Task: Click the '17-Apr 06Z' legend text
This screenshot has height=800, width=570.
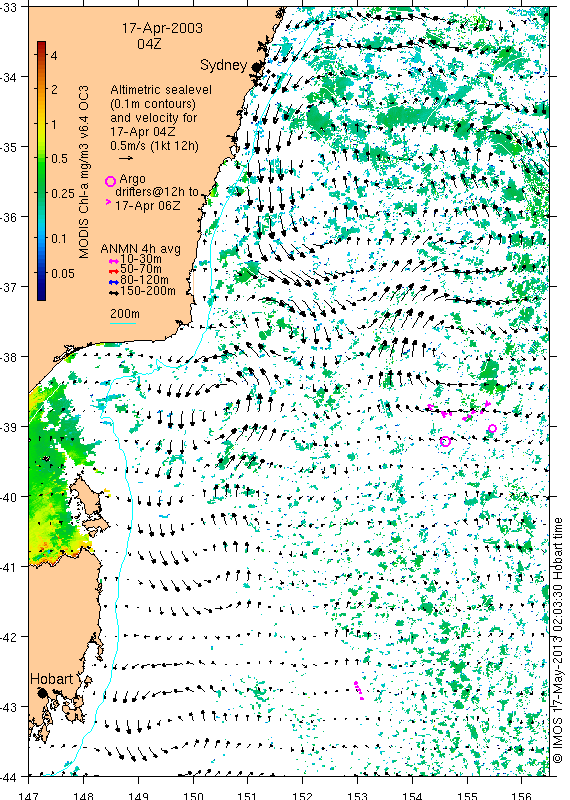Action: (x=147, y=206)
